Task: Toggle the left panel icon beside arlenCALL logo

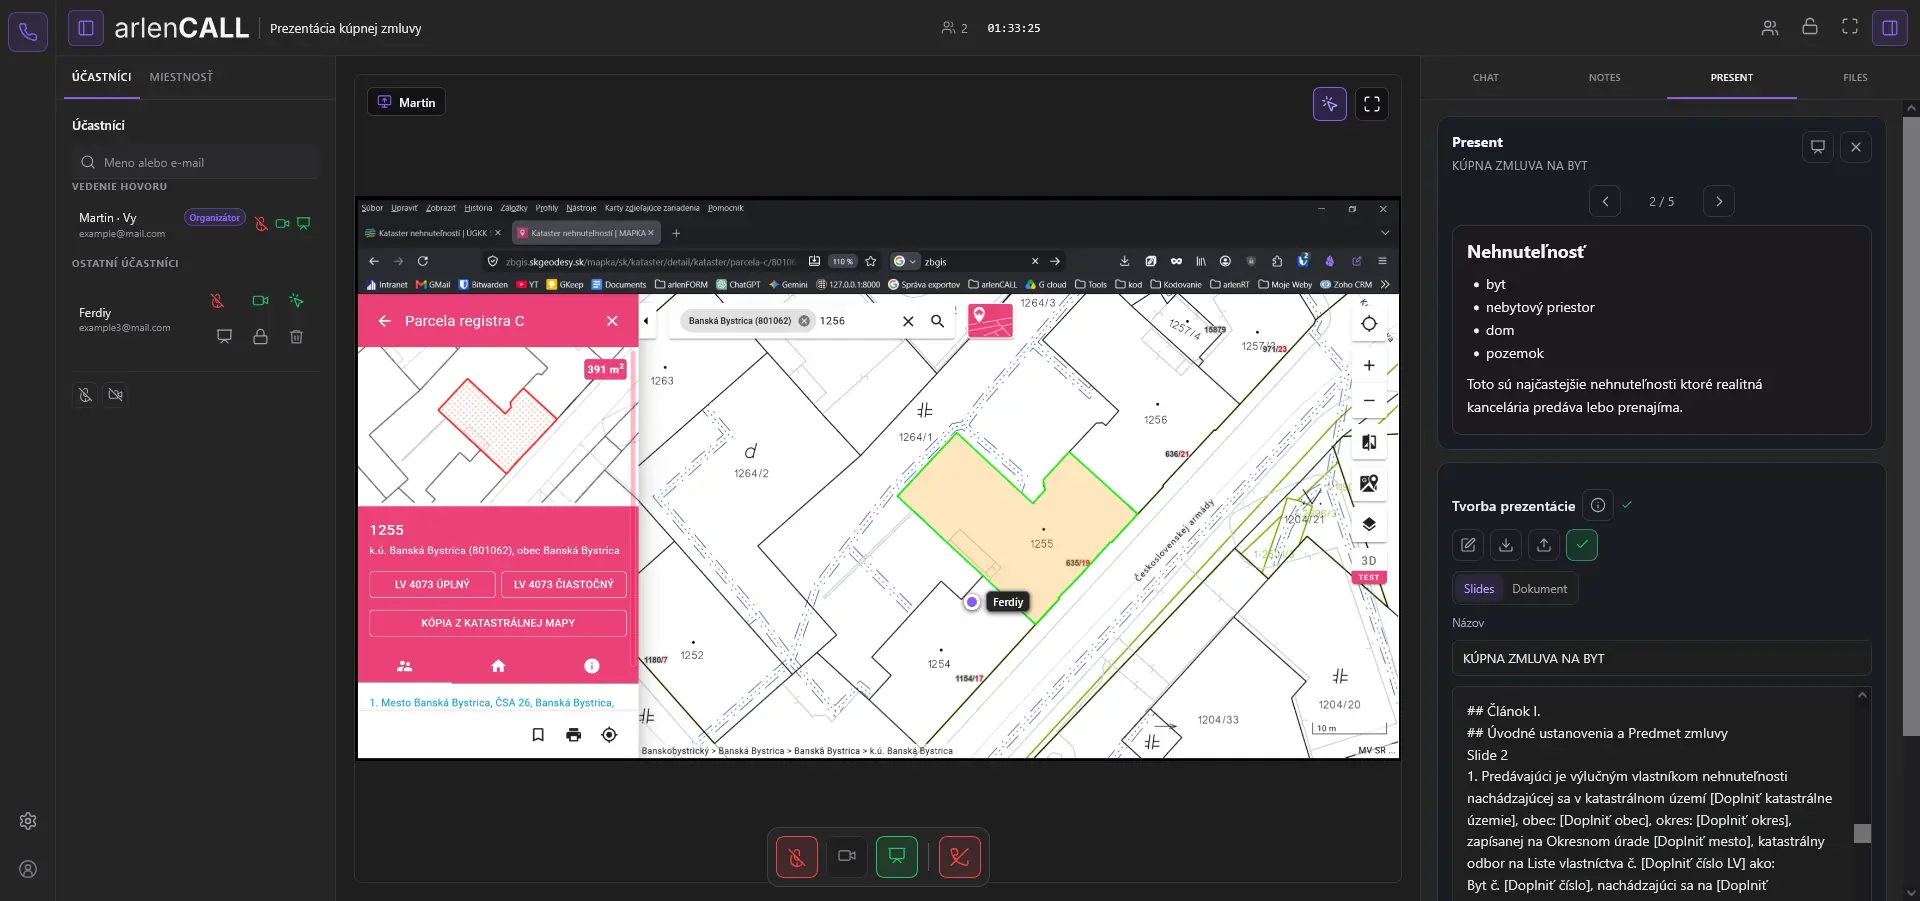Action: click(86, 28)
